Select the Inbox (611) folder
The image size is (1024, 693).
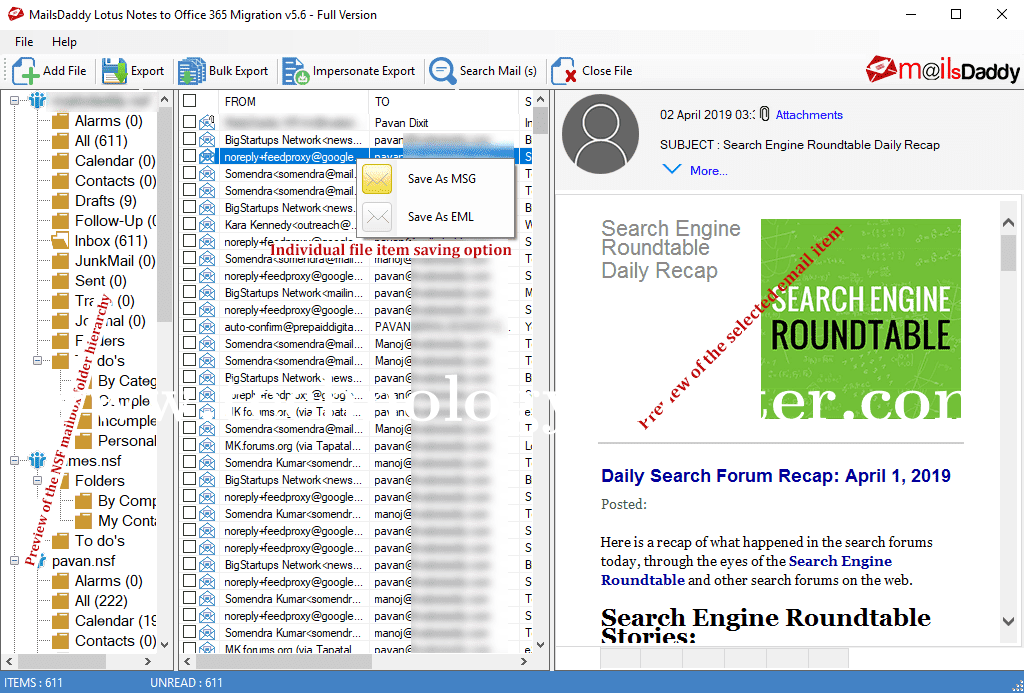pos(111,241)
